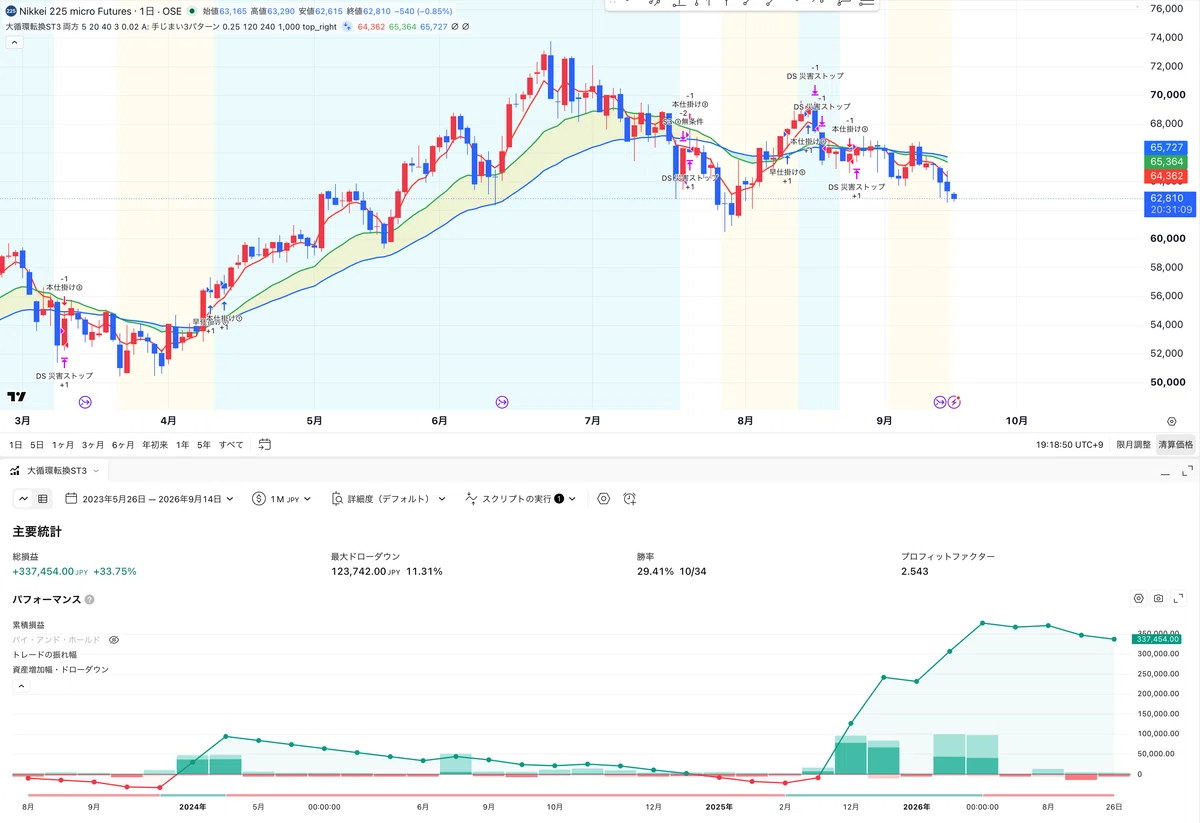Open chart settings gear beside time axis

tap(1172, 421)
